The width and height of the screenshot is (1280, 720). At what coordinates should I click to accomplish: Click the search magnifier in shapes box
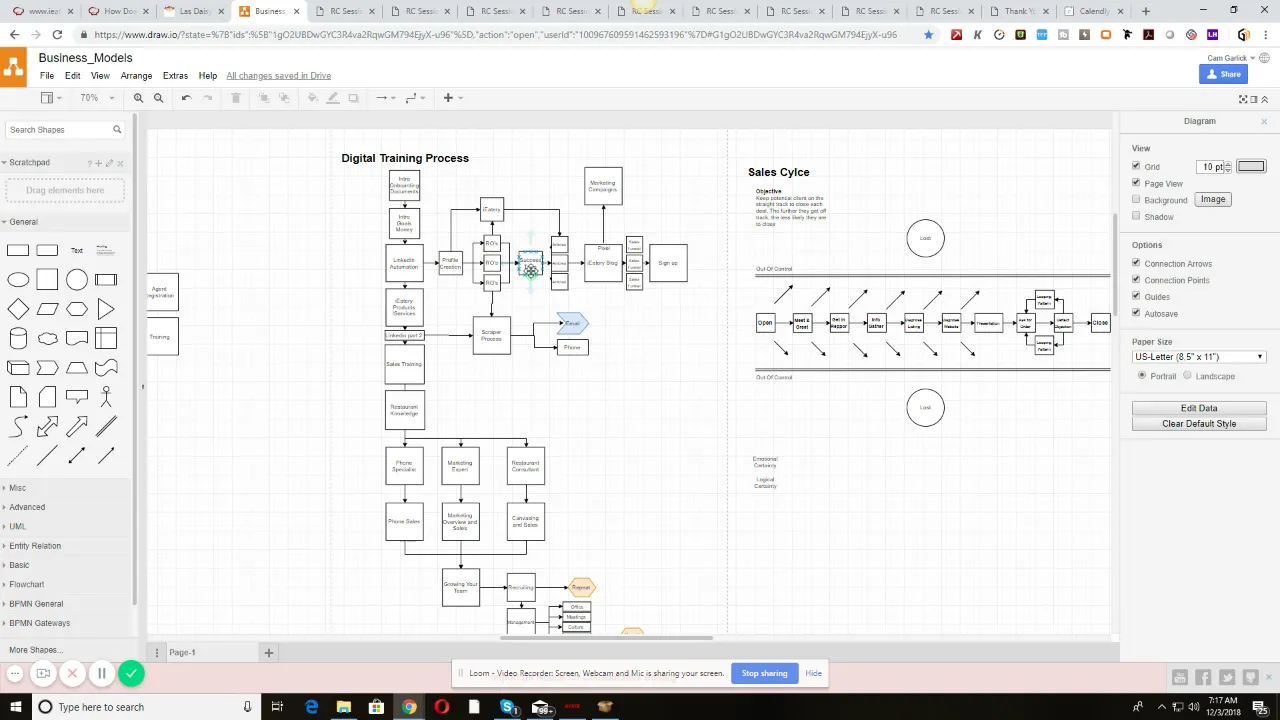click(x=117, y=130)
